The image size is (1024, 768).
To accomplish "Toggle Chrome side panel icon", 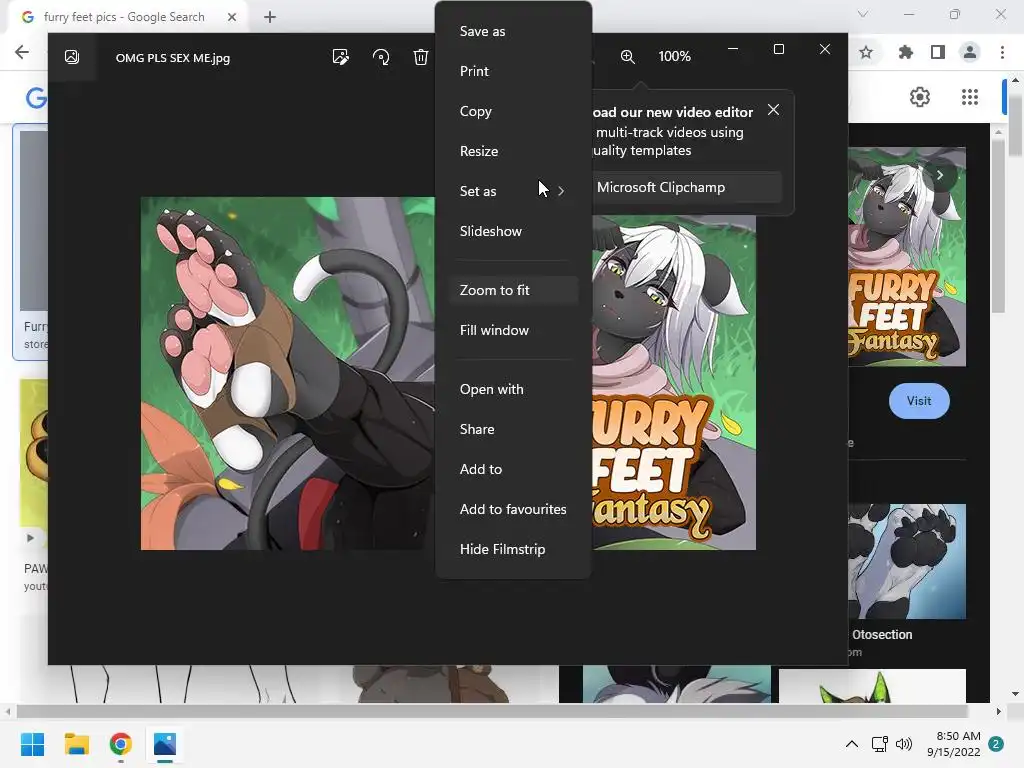I will point(938,52).
